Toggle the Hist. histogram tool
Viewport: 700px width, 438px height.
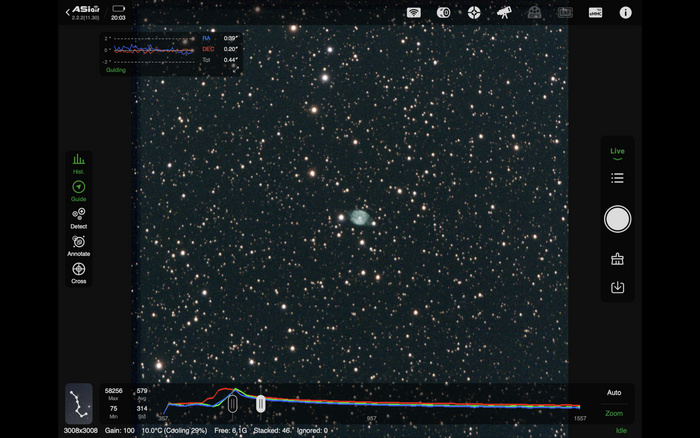pos(79,164)
